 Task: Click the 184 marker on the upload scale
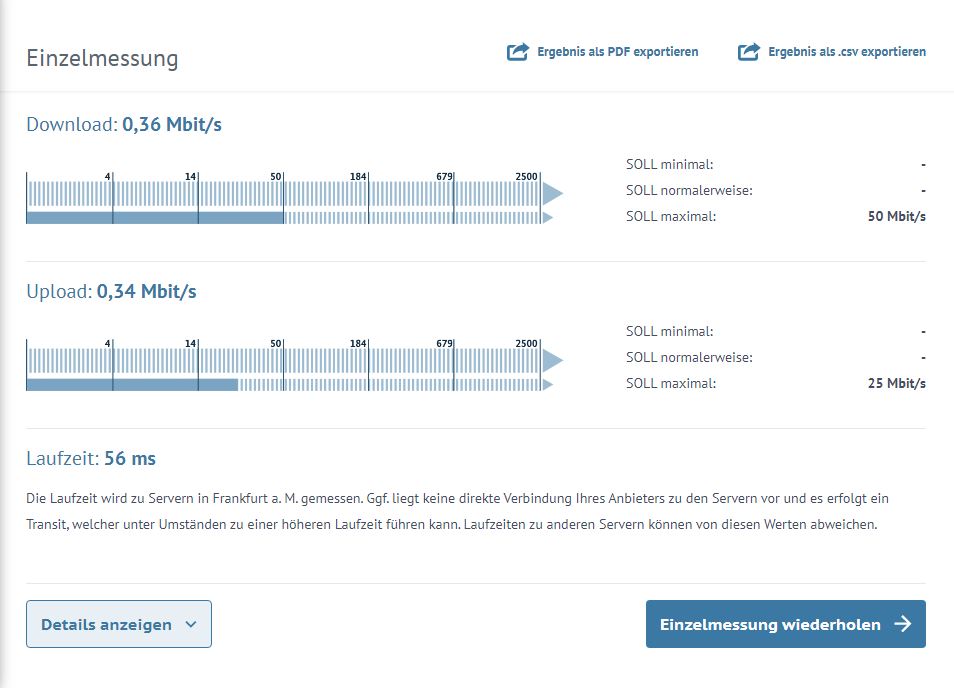(x=358, y=344)
